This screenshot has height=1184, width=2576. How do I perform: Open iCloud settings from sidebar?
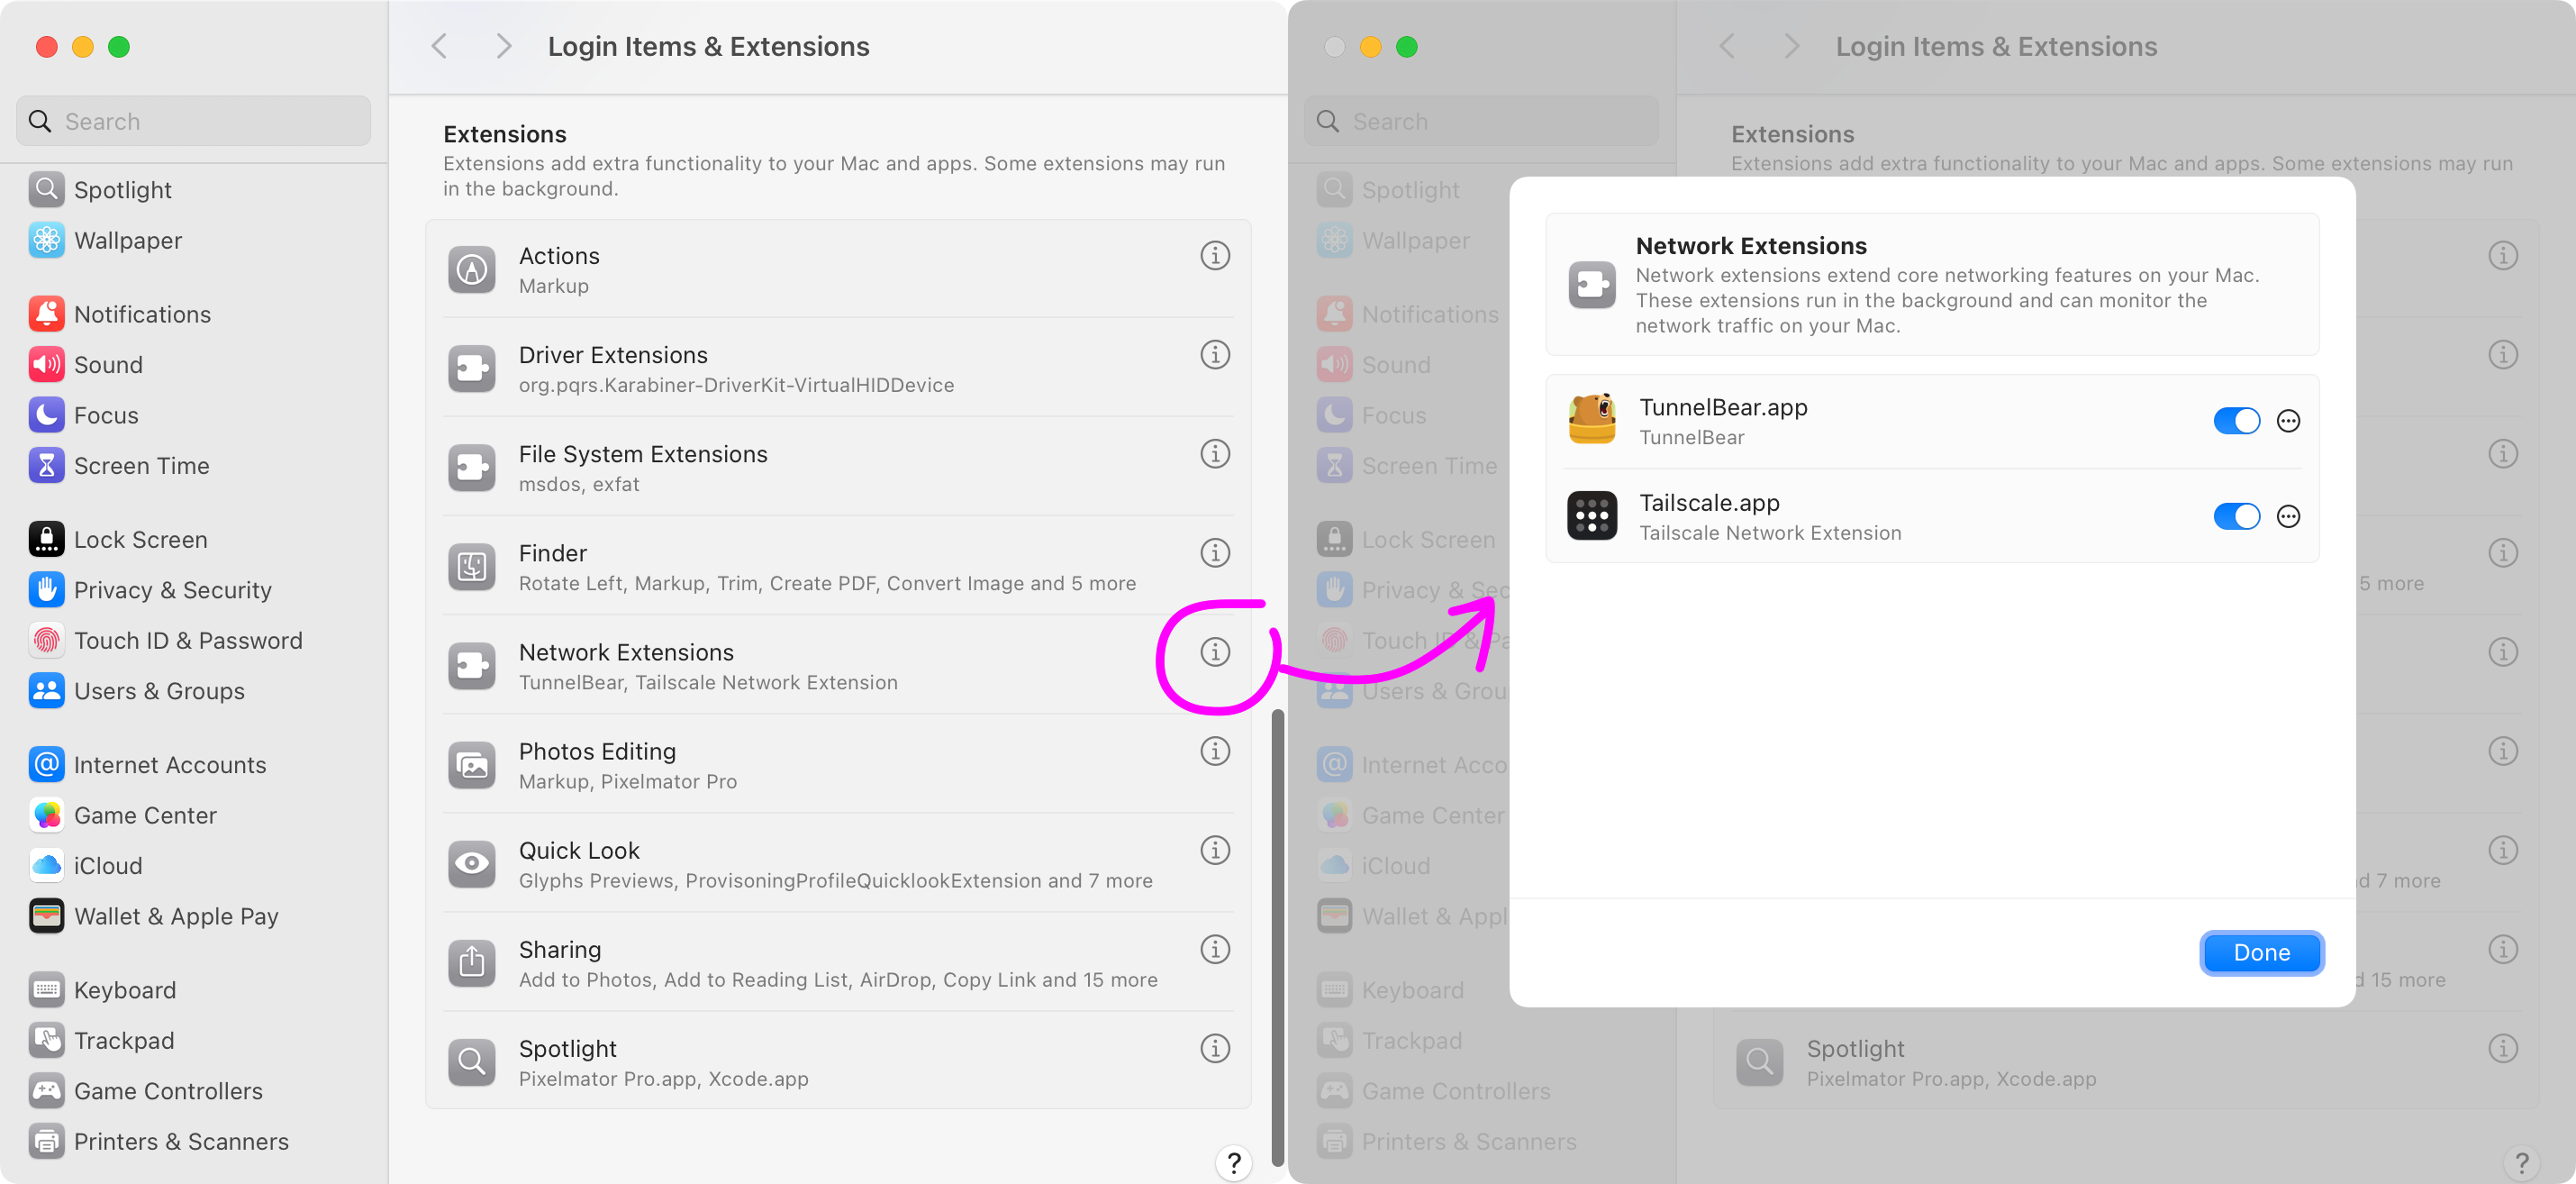107,866
